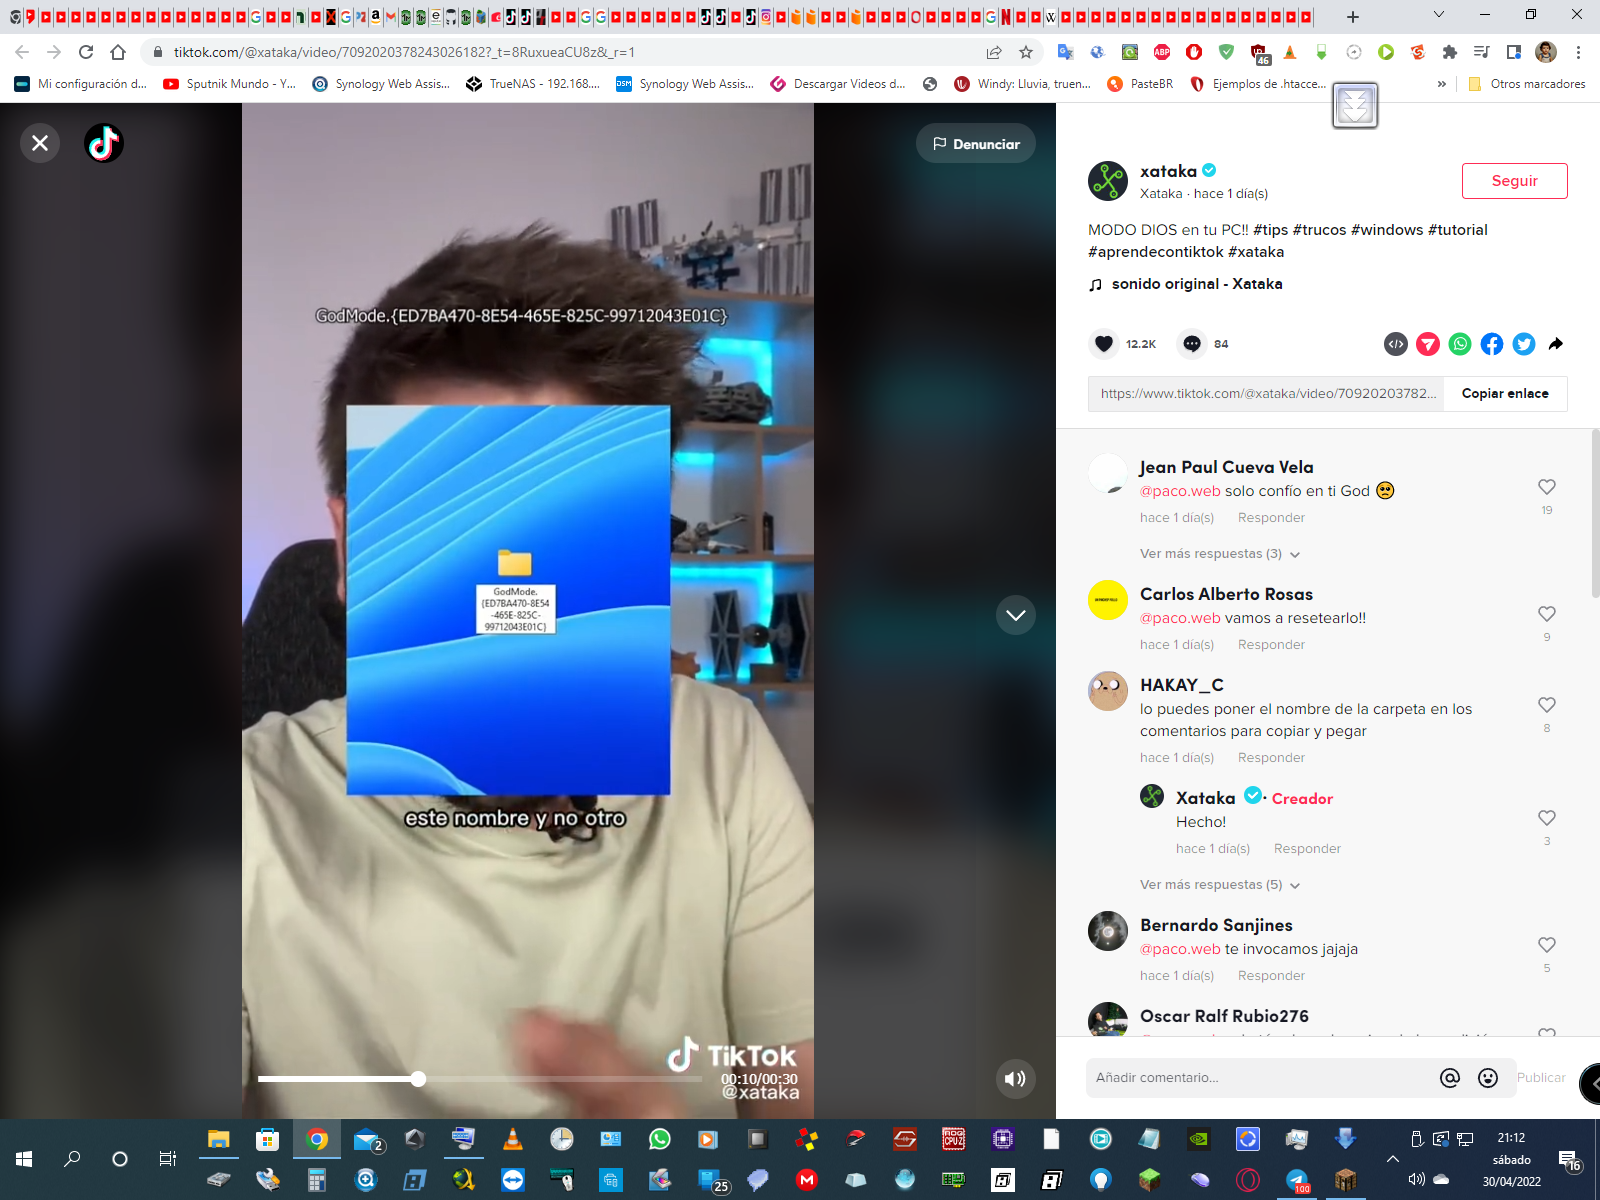Click Copiar enlace button
This screenshot has width=1600, height=1200.
click(x=1504, y=394)
